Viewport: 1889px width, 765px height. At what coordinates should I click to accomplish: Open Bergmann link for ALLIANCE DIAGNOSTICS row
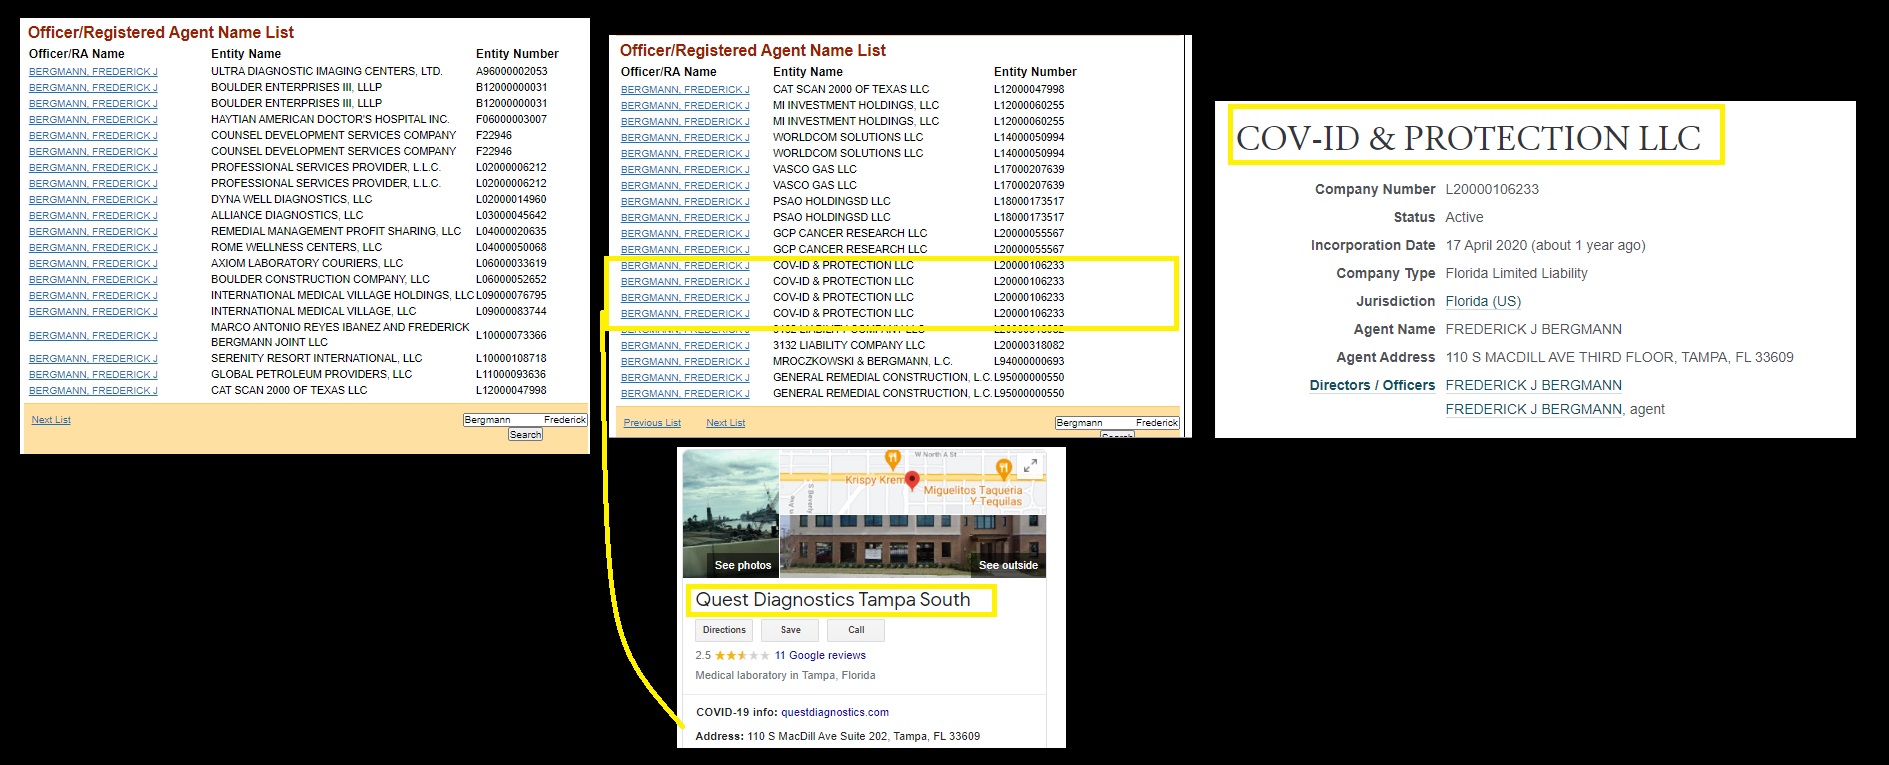(93, 216)
